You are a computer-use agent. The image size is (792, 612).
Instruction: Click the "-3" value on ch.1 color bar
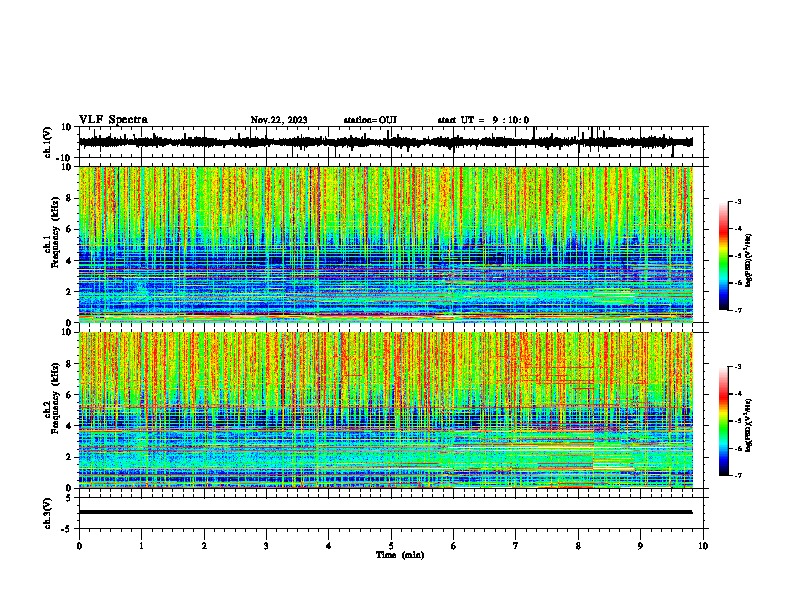pyautogui.click(x=737, y=201)
